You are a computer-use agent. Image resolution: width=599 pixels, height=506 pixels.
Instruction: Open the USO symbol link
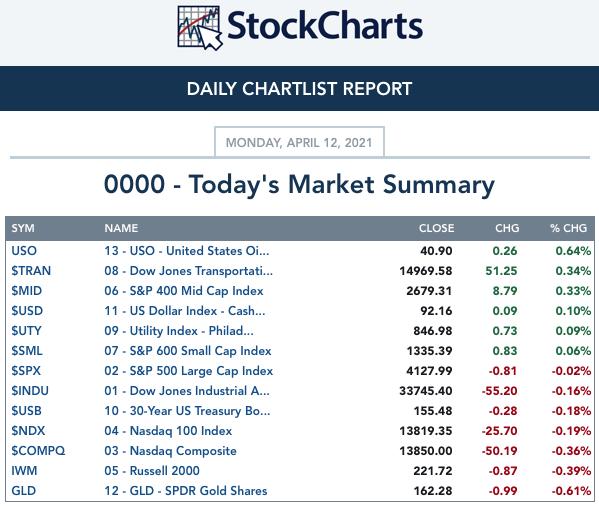(24, 251)
